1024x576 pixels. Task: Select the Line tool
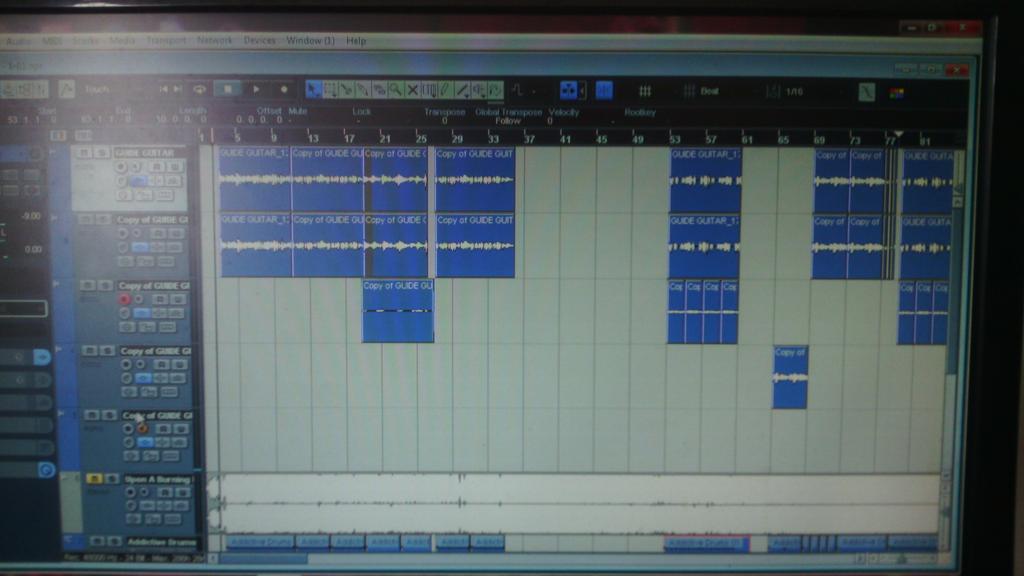pyautogui.click(x=462, y=89)
